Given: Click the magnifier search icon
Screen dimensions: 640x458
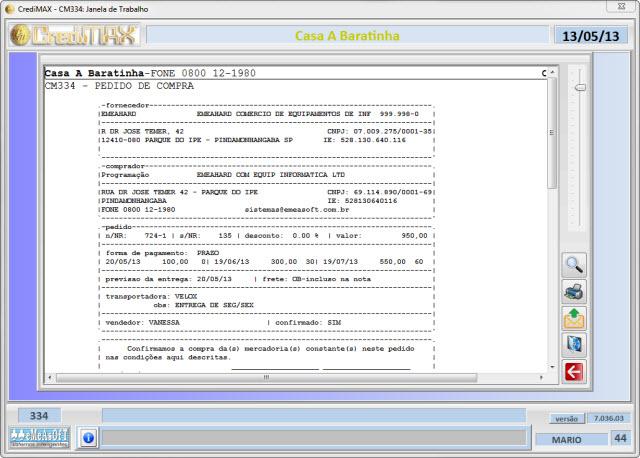Looking at the screenshot, I should click(574, 266).
